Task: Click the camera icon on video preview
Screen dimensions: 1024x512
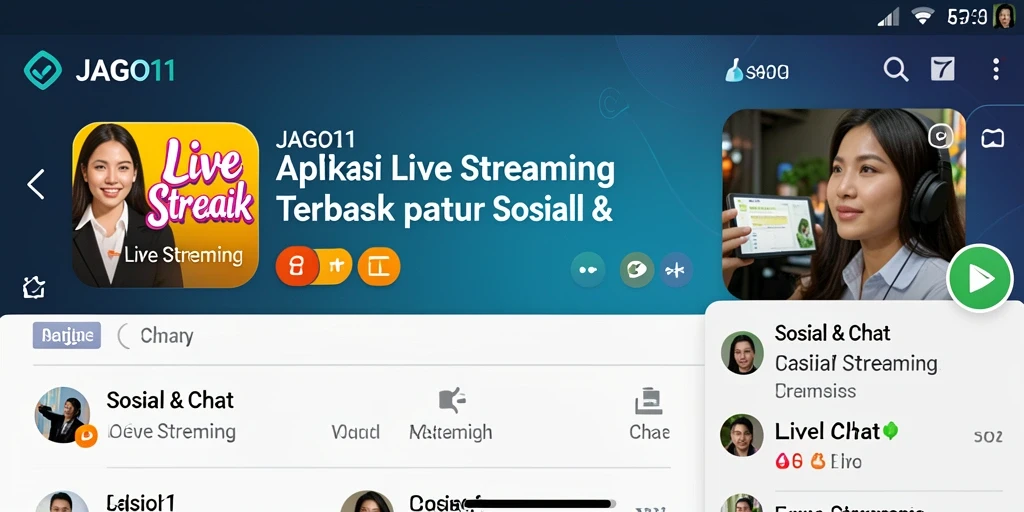Action: coord(941,136)
